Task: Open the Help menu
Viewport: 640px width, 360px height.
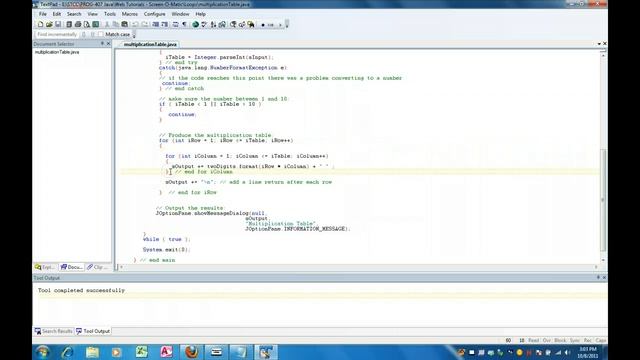Action: [200, 14]
